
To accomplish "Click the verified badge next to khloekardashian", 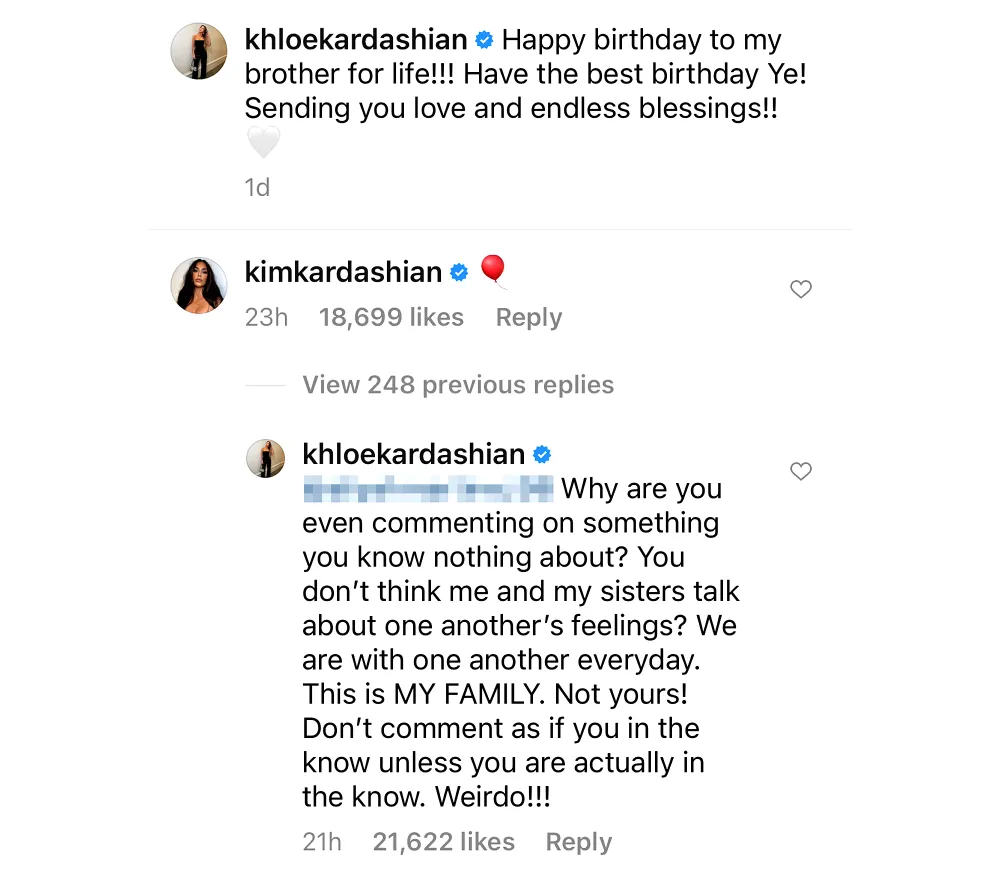I will [484, 40].
